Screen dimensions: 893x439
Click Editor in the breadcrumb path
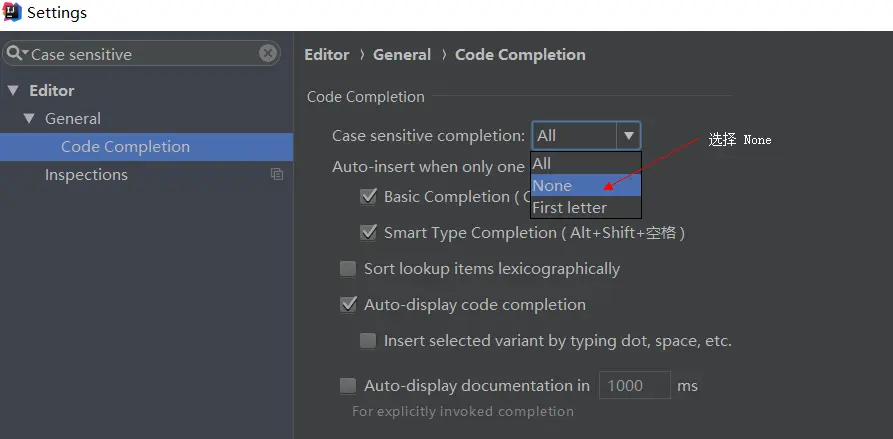[327, 55]
